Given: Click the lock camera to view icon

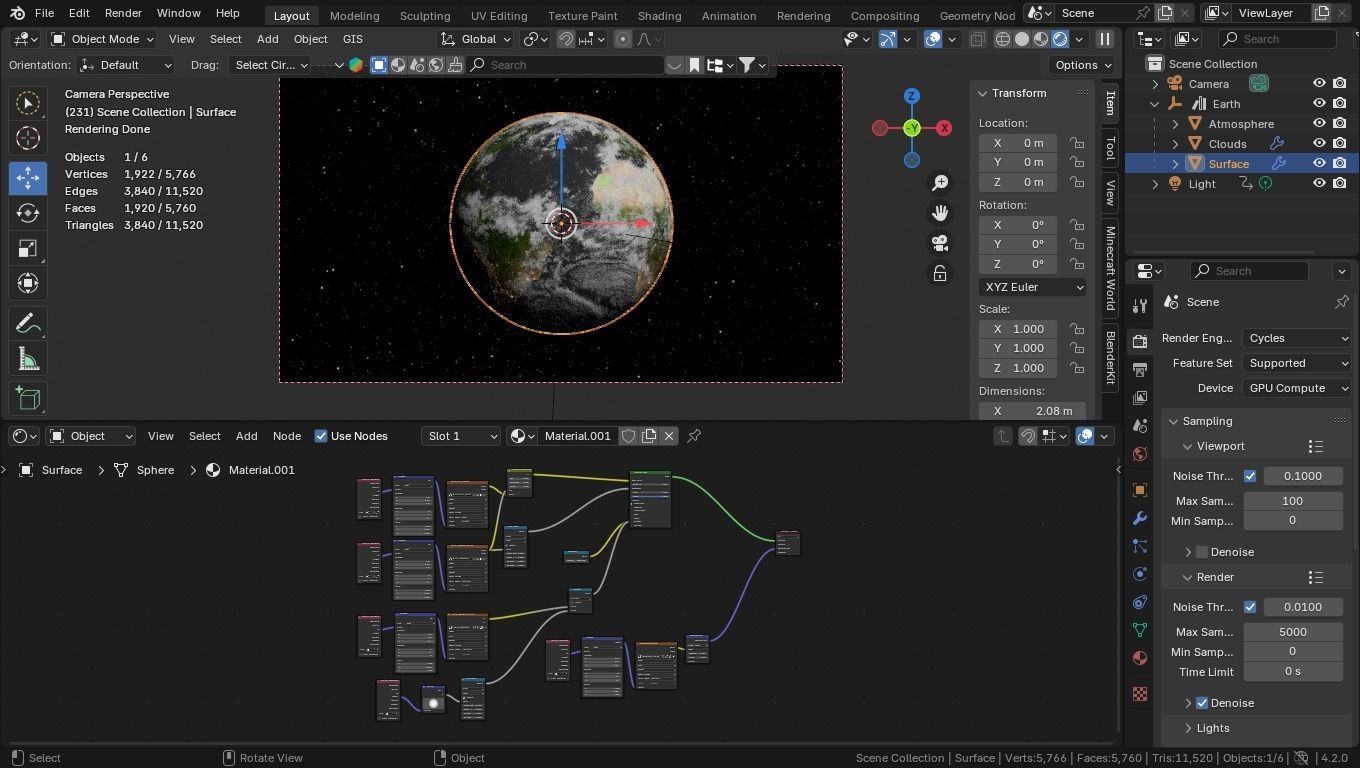Looking at the screenshot, I should pos(940,273).
